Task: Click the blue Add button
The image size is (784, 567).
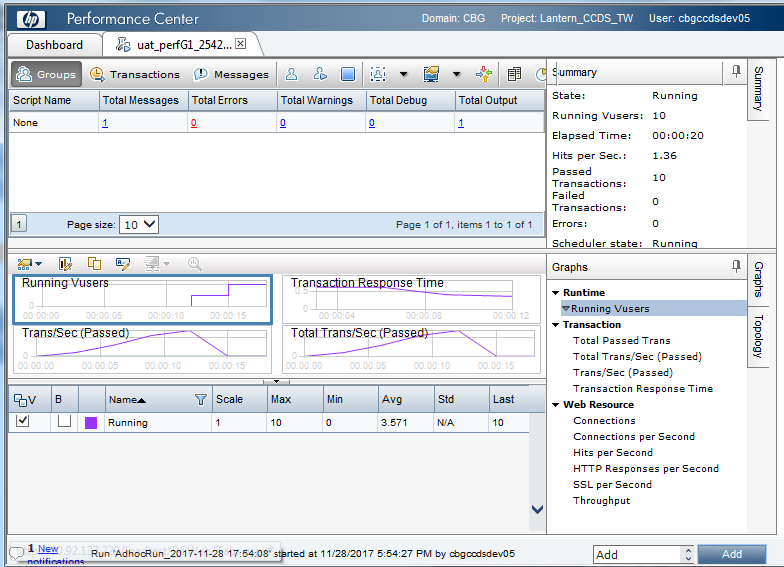Action: point(732,554)
